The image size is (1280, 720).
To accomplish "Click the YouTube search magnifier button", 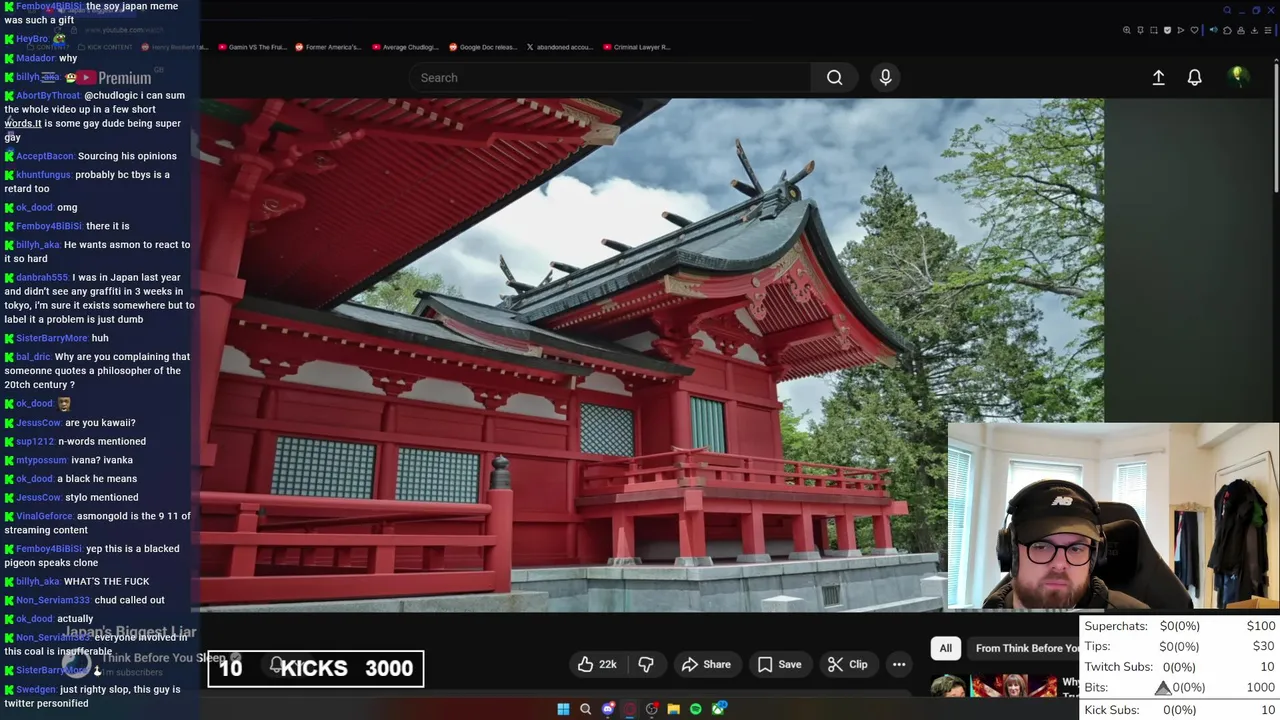I will click(x=834, y=77).
